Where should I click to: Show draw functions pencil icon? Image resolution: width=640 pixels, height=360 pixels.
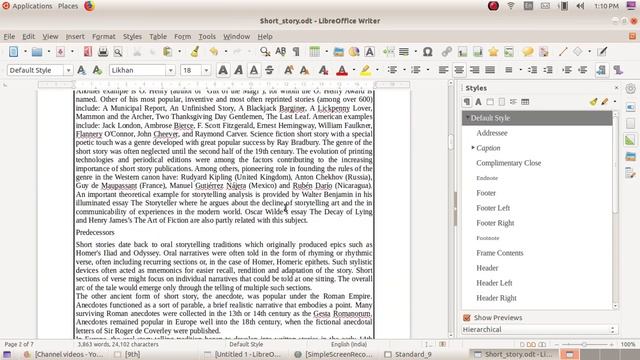tap(602, 52)
